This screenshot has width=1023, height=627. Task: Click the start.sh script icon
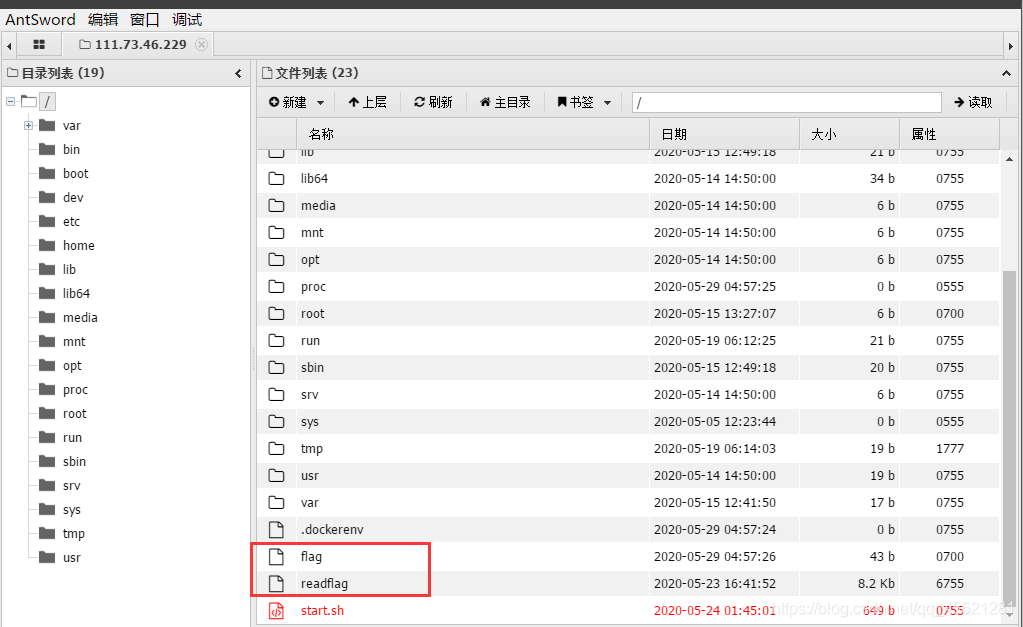(277, 611)
